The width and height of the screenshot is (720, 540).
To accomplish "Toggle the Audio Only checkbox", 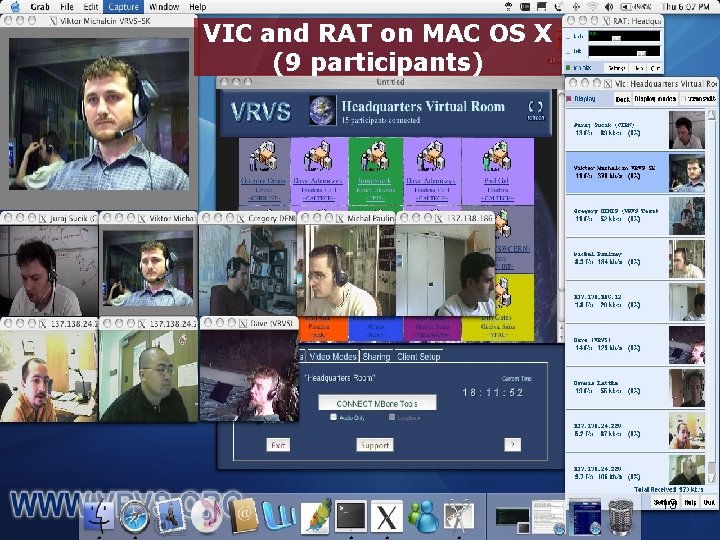I will click(333, 417).
